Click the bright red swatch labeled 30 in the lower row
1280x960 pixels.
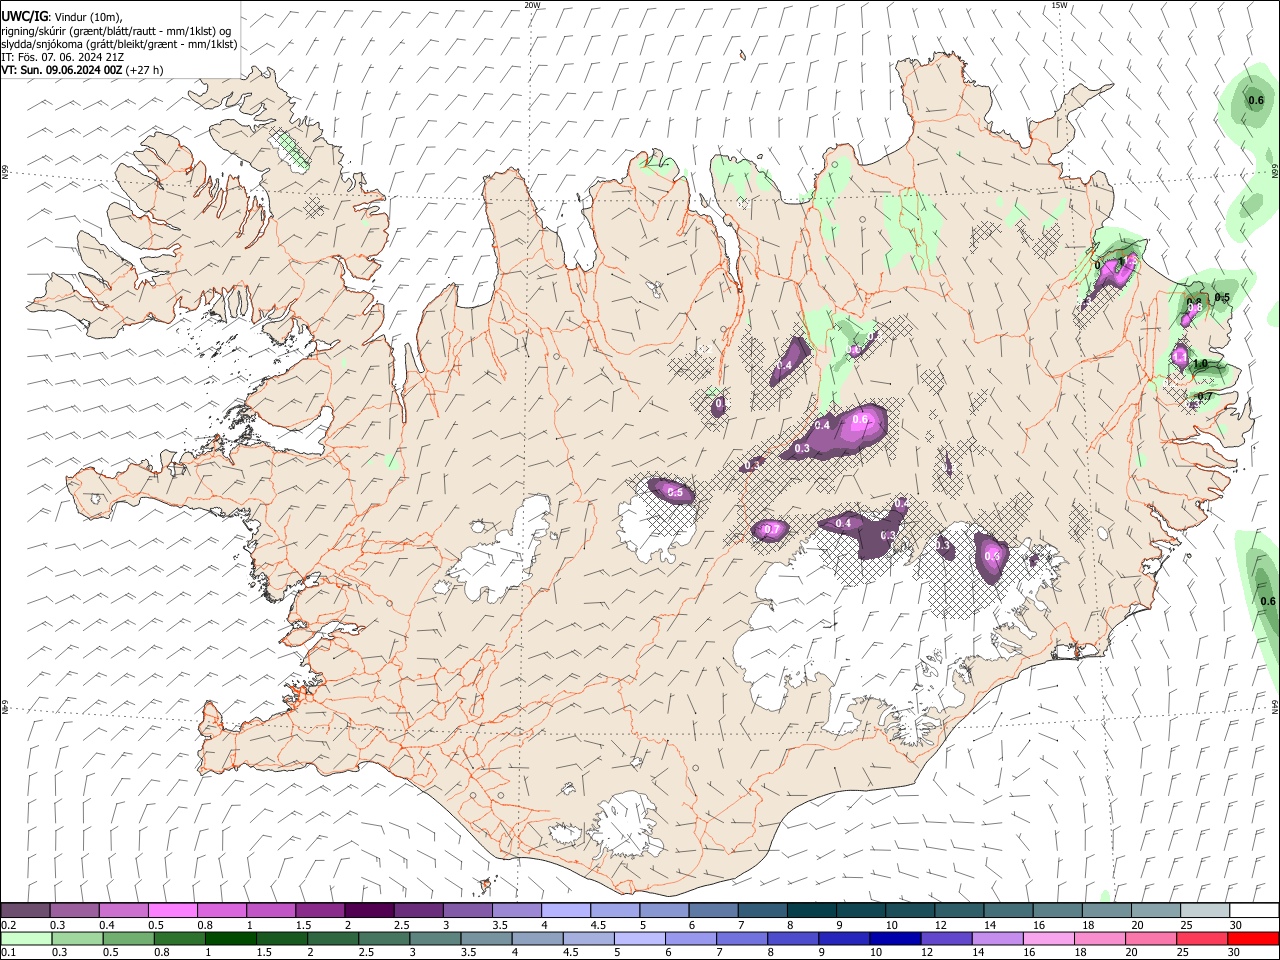click(x=1252, y=939)
